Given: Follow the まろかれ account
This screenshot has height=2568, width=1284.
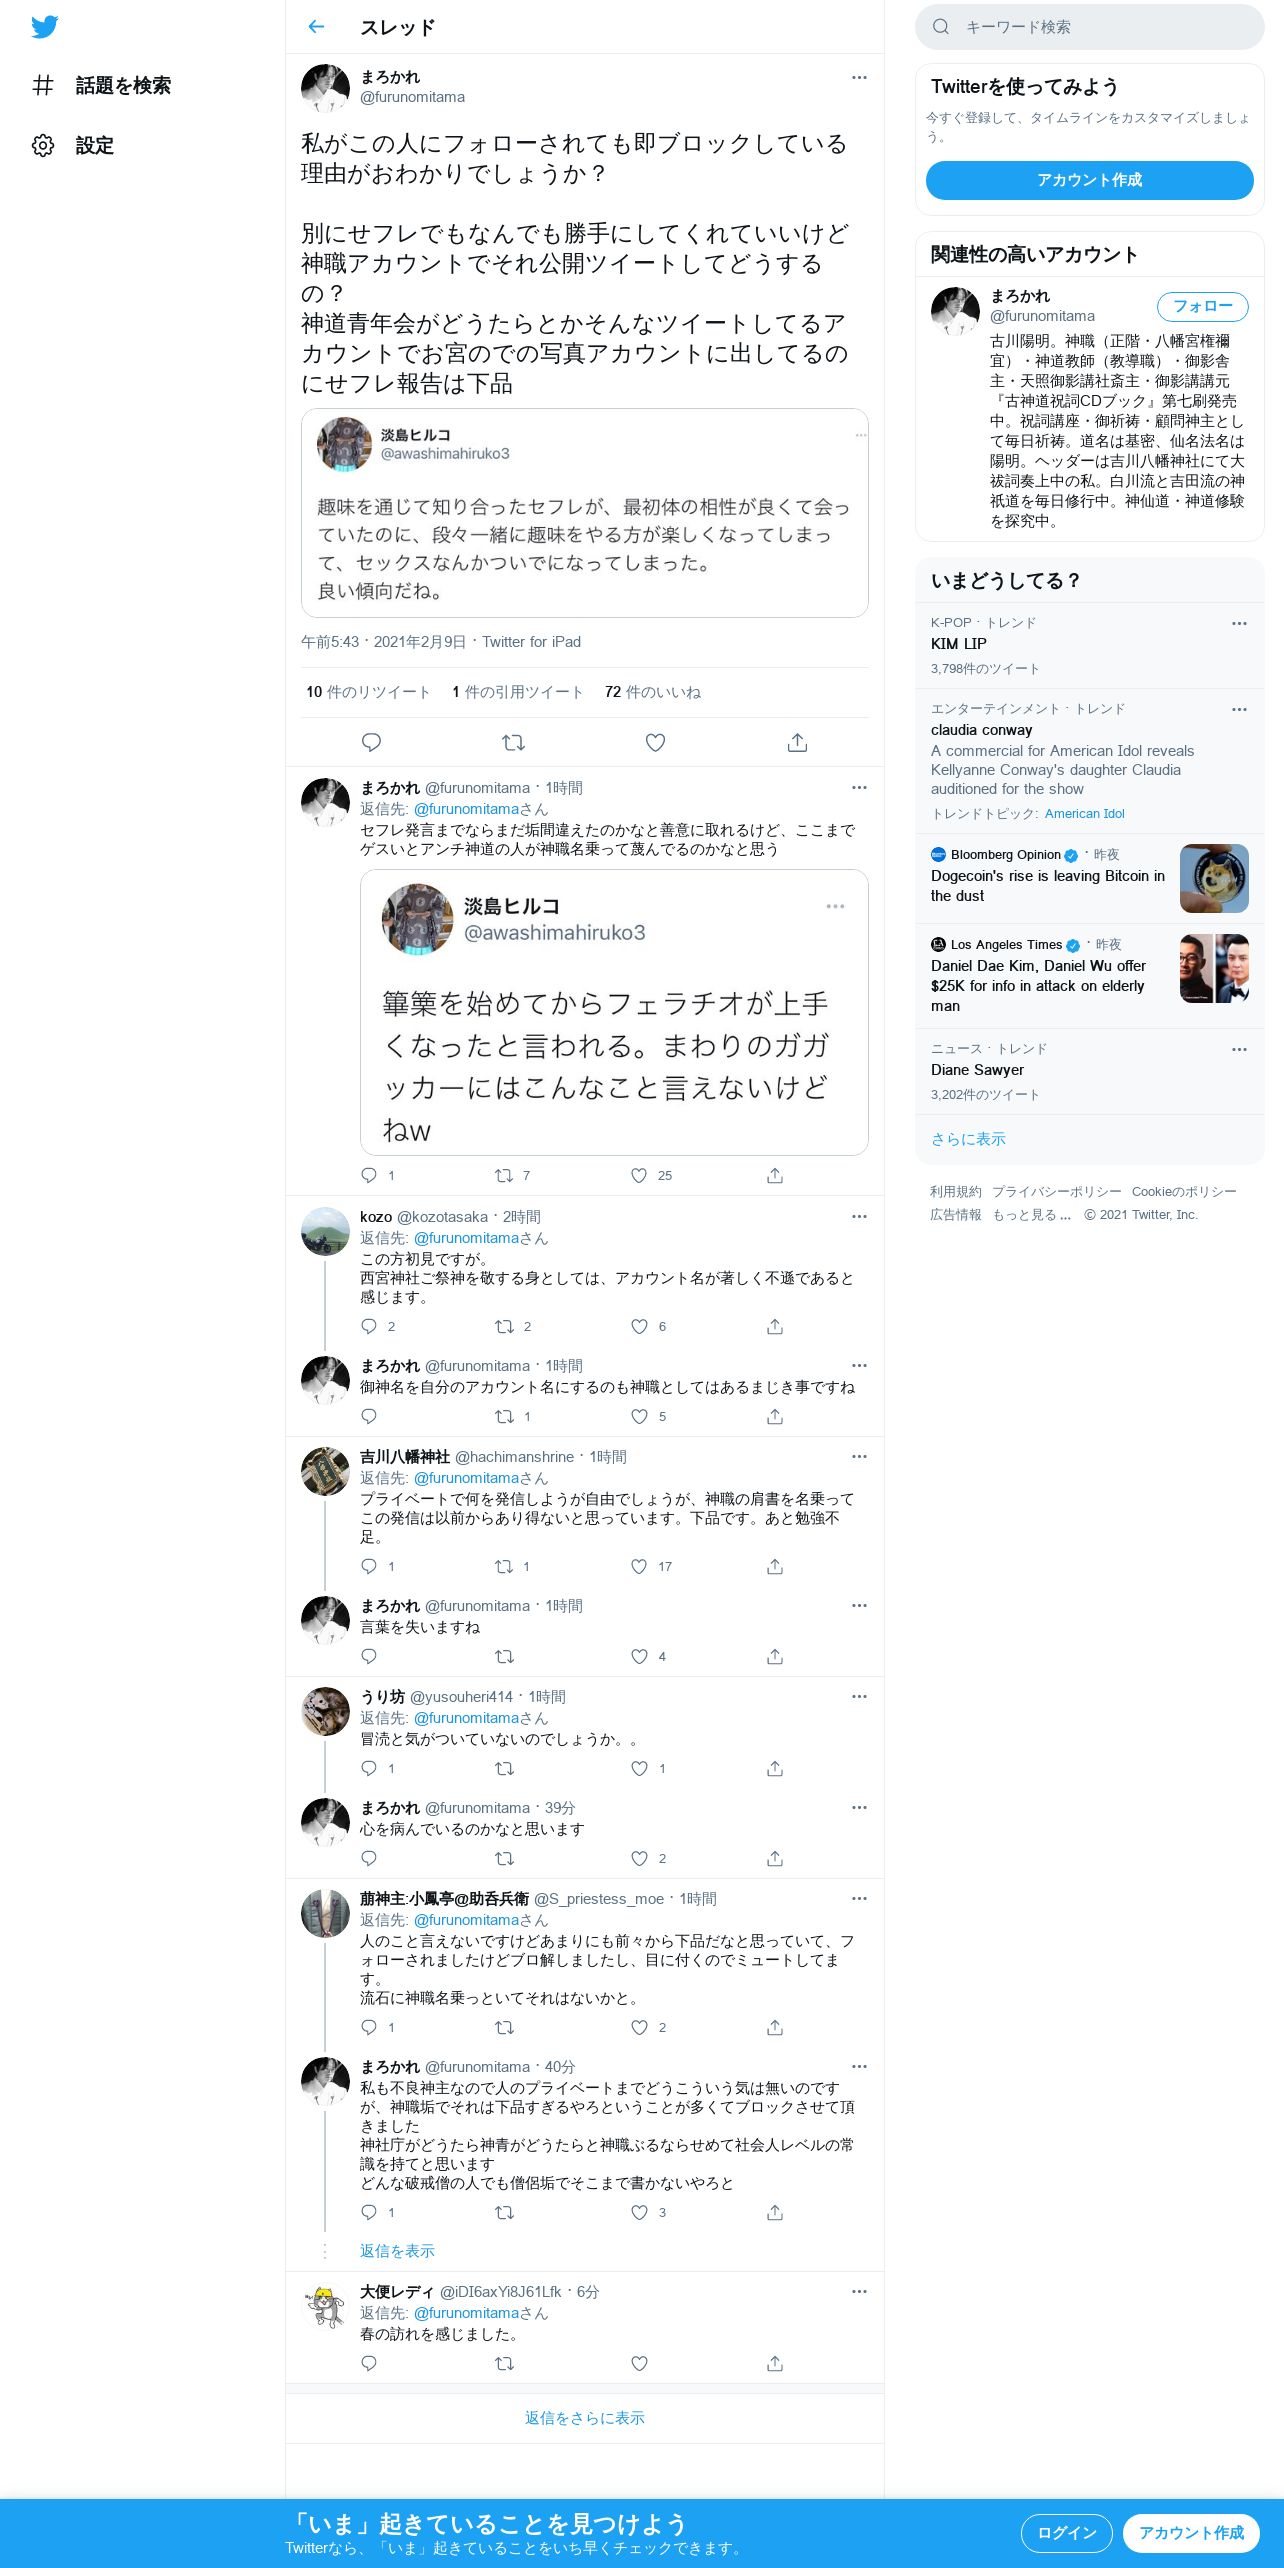Looking at the screenshot, I should coord(1202,306).
